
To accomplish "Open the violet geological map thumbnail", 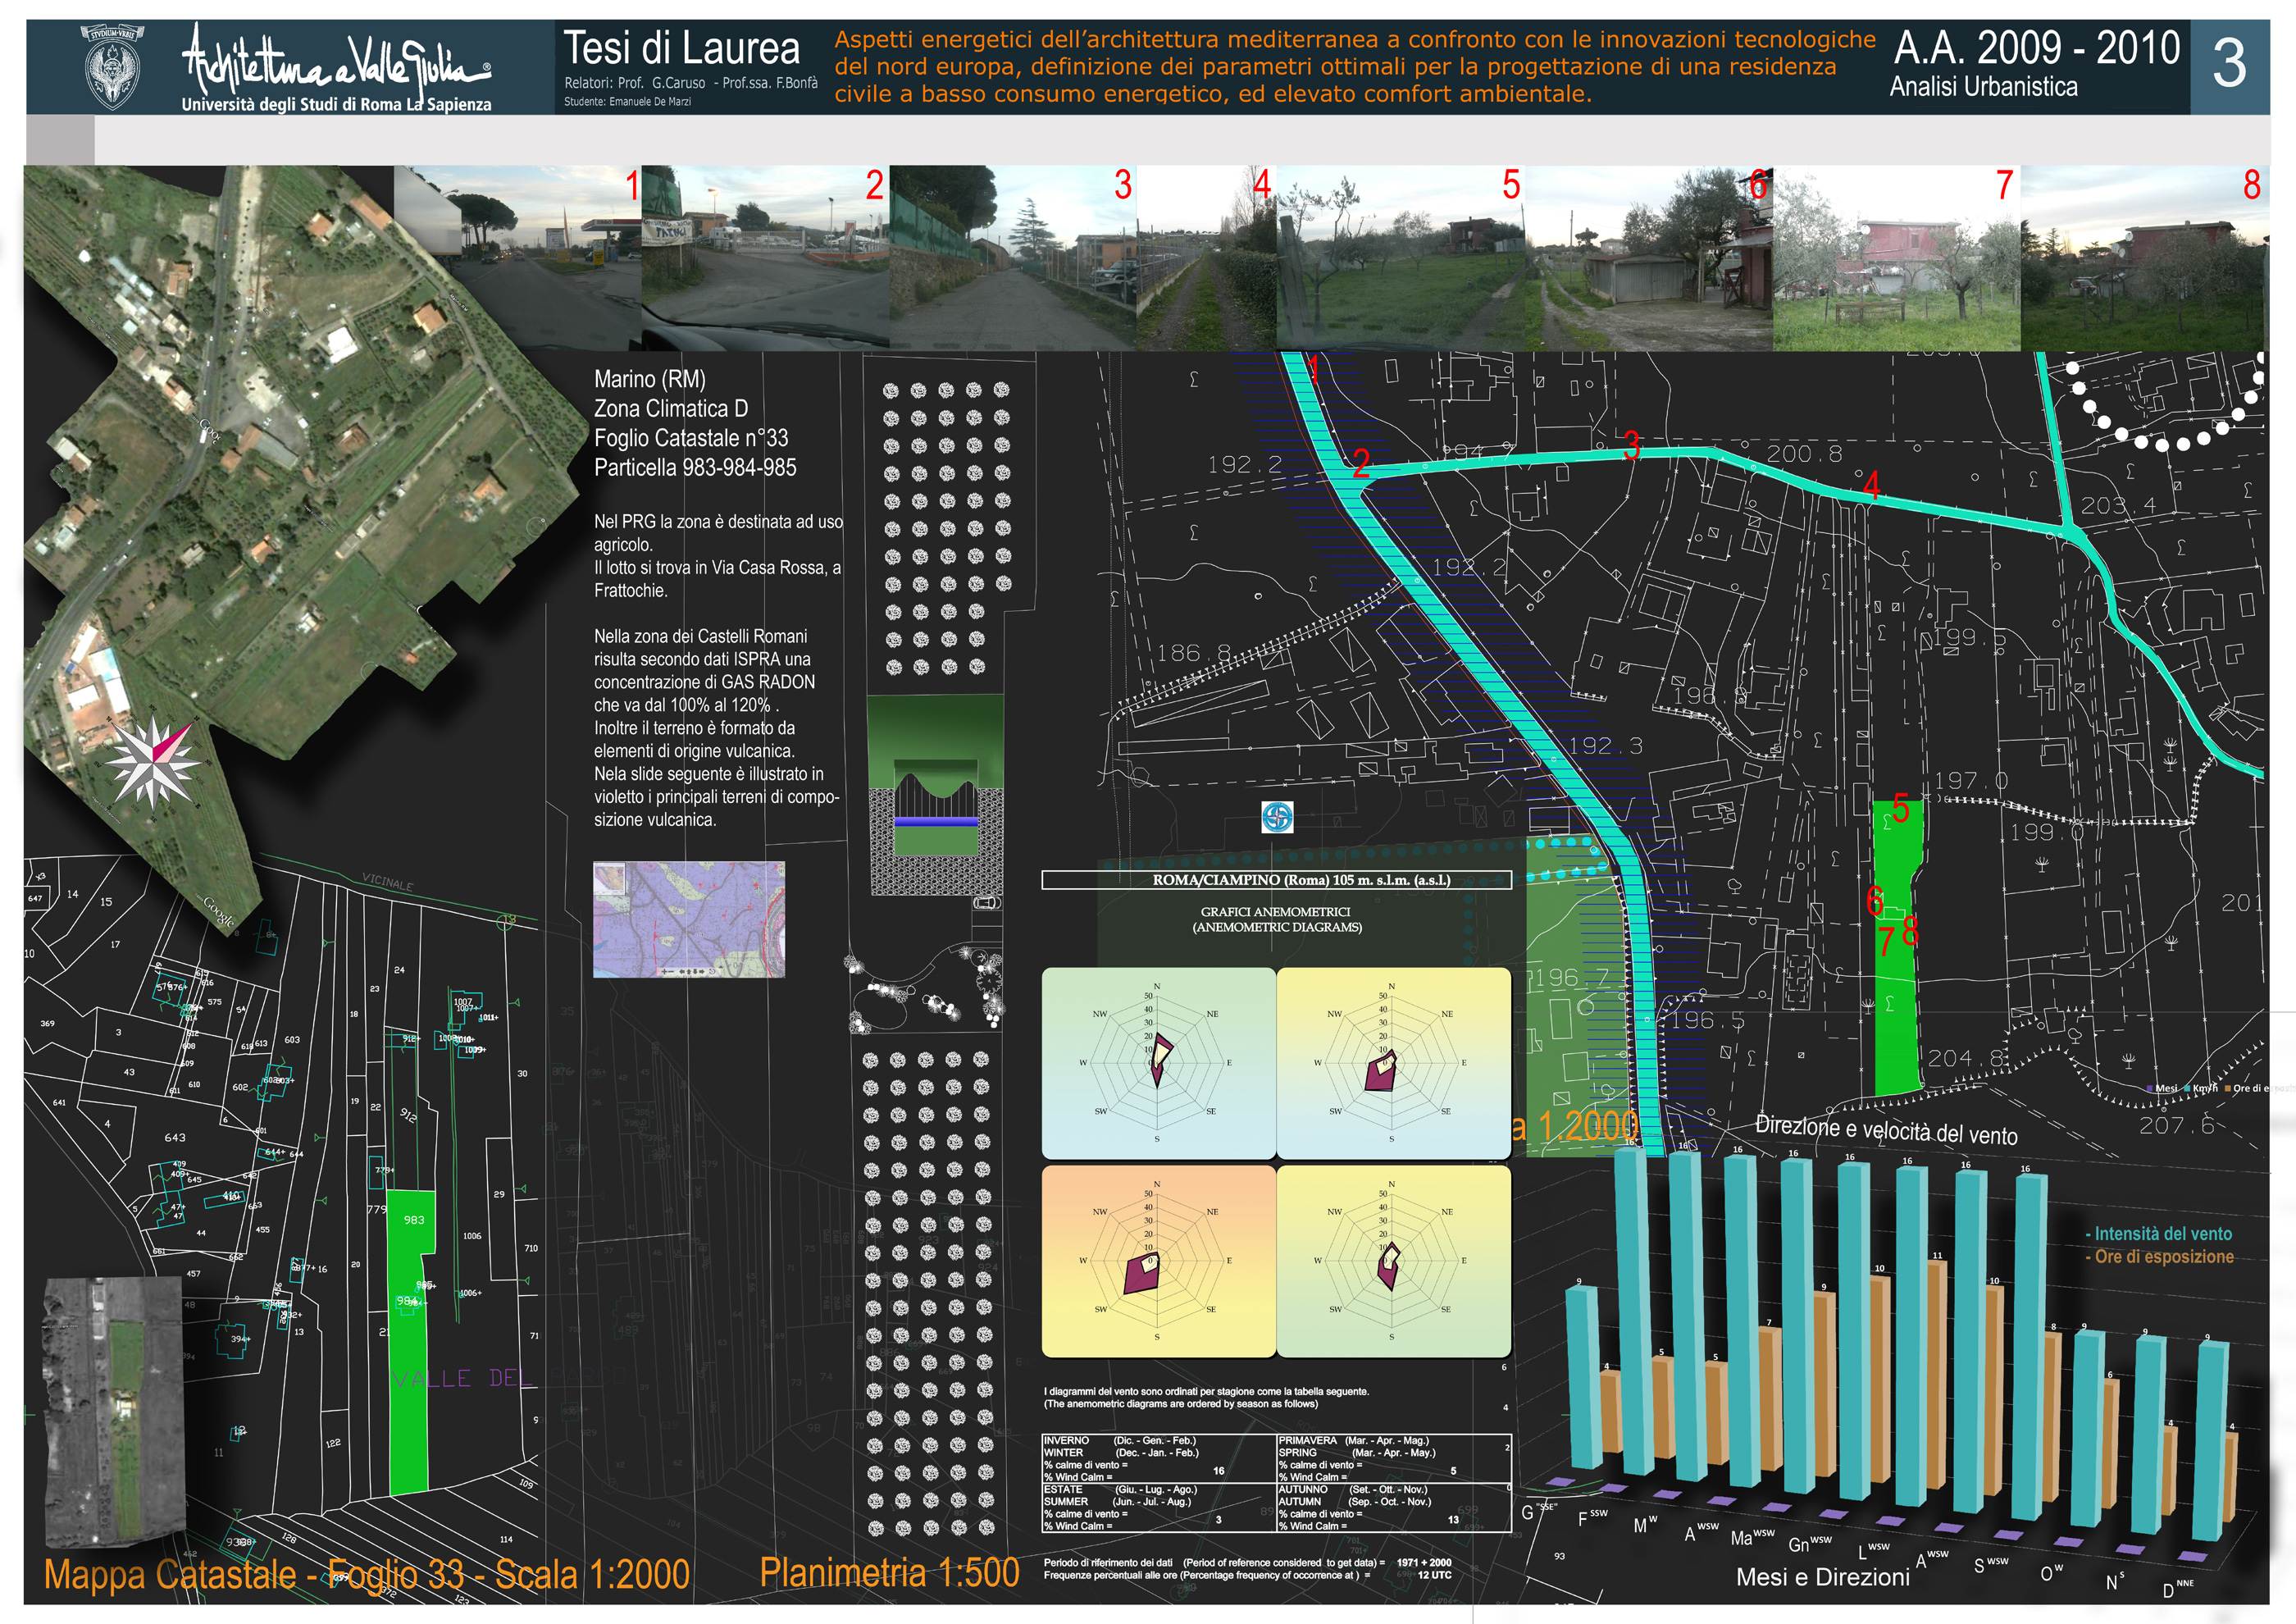I will click(x=689, y=919).
